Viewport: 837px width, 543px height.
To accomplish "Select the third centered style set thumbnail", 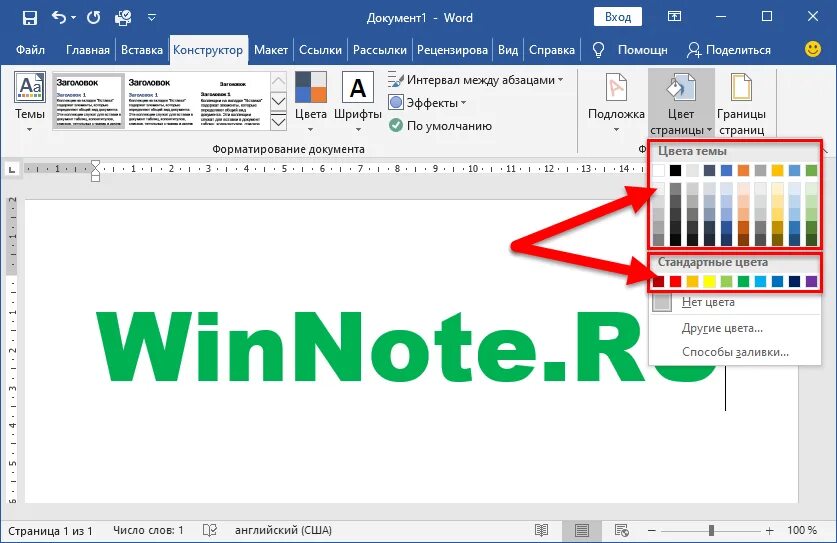I will [x=233, y=101].
